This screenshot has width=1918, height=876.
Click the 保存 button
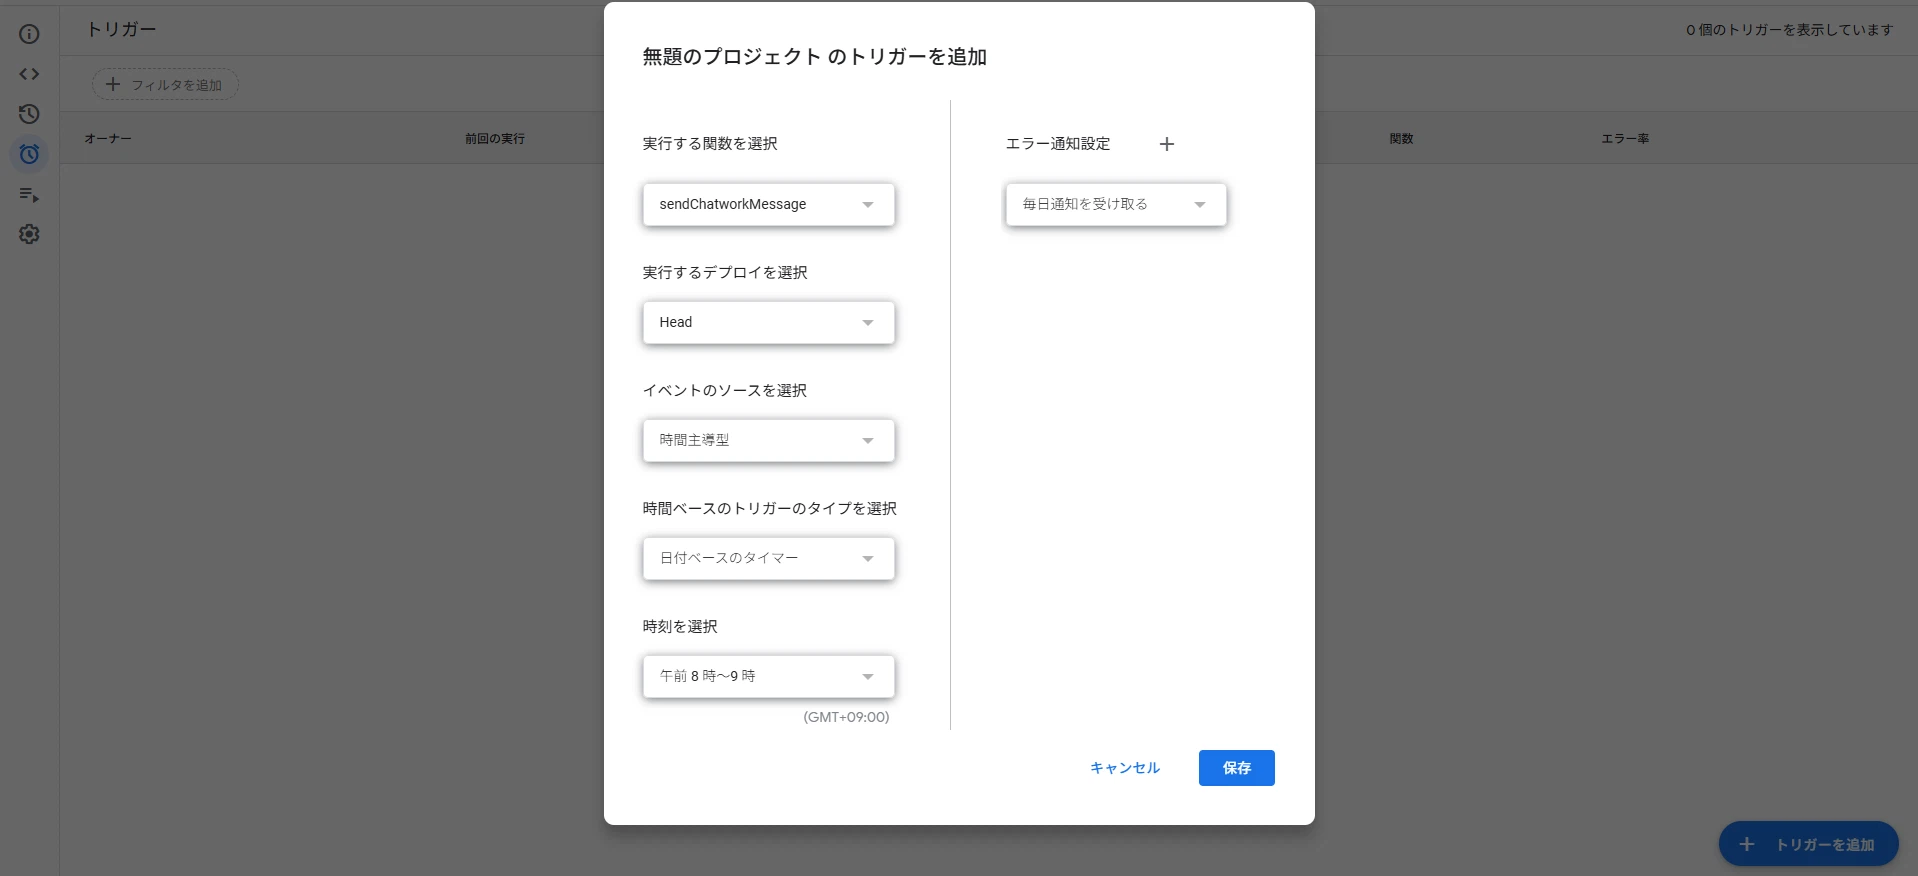pos(1236,768)
